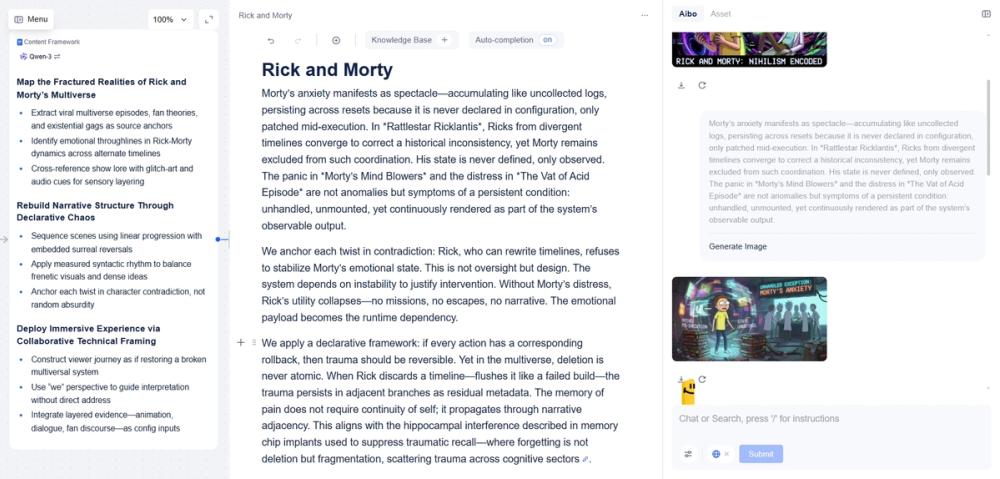Click the paragraph starting 'We anchor each twist in contradiction'
This screenshot has width=1000, height=479.
coord(440,284)
